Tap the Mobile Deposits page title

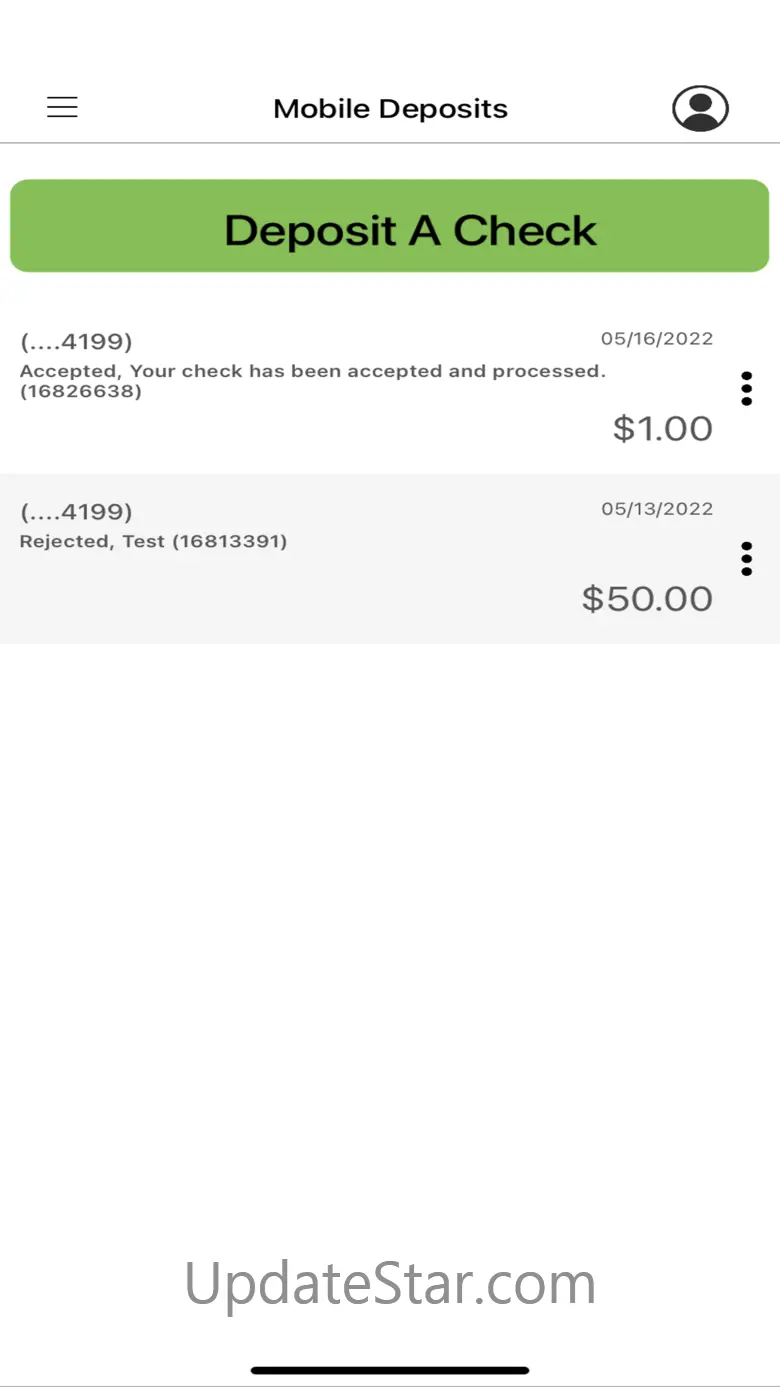tap(390, 108)
